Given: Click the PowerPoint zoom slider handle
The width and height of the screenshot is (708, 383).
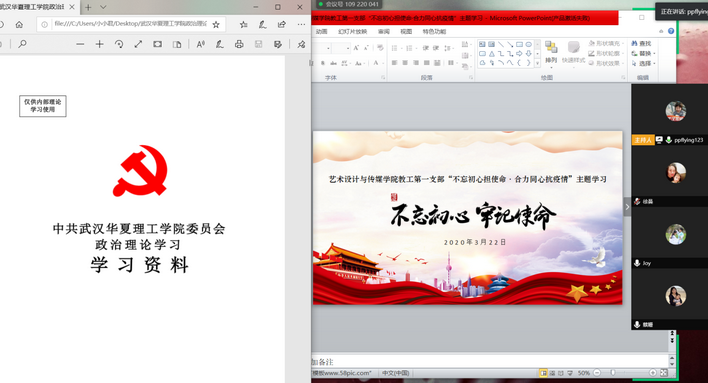Looking at the screenshot, I should pyautogui.click(x=613, y=373).
